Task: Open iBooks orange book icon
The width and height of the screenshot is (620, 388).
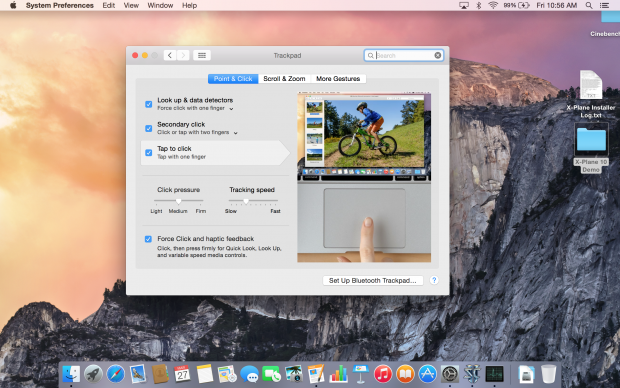Action: point(405,374)
